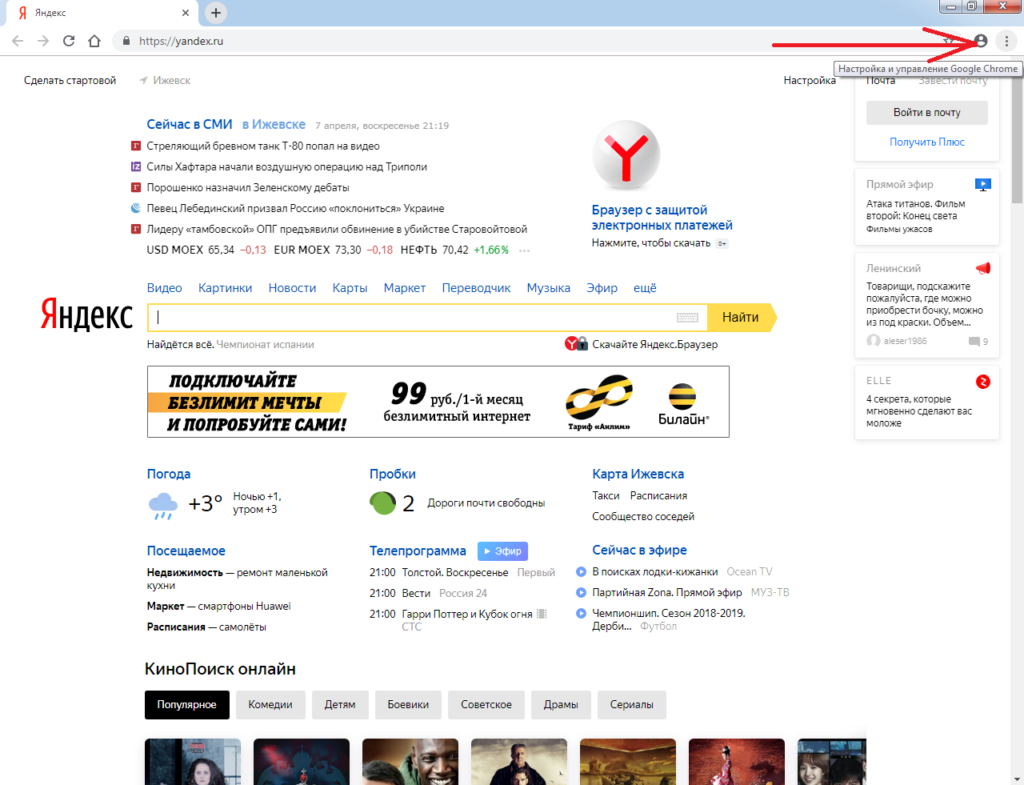1024x785 pixels.
Task: Click the Завести почту link
Action: pos(953,81)
